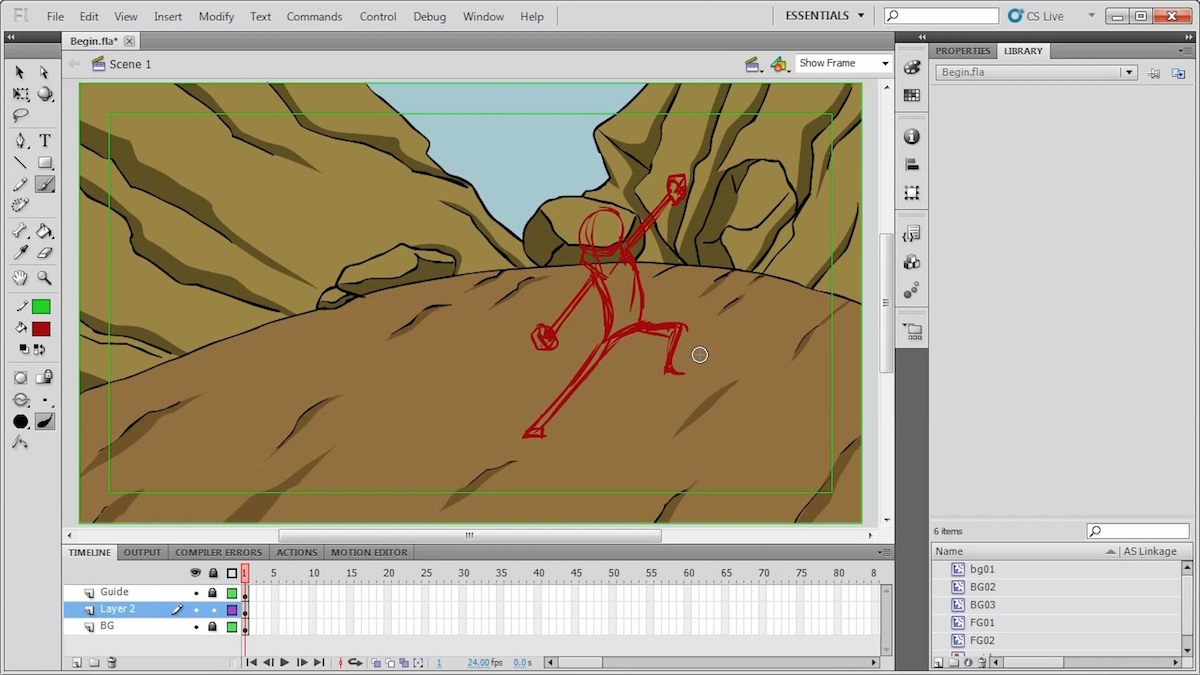Activate the Paint Bucket tool
Viewport: 1200px width, 675px height.
[45, 231]
